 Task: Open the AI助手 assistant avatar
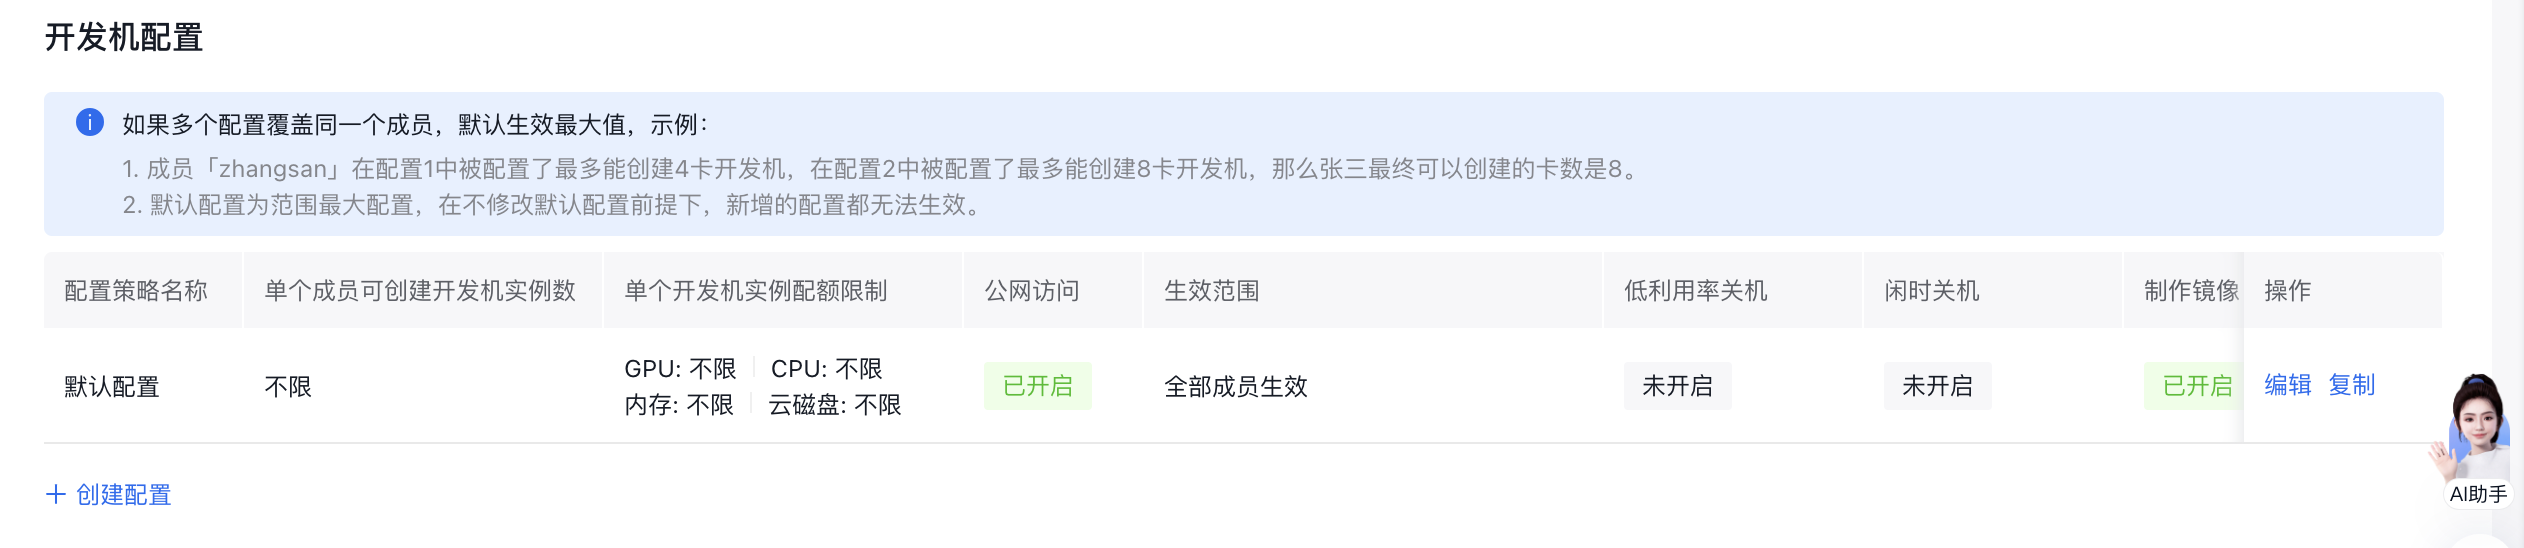click(2478, 430)
